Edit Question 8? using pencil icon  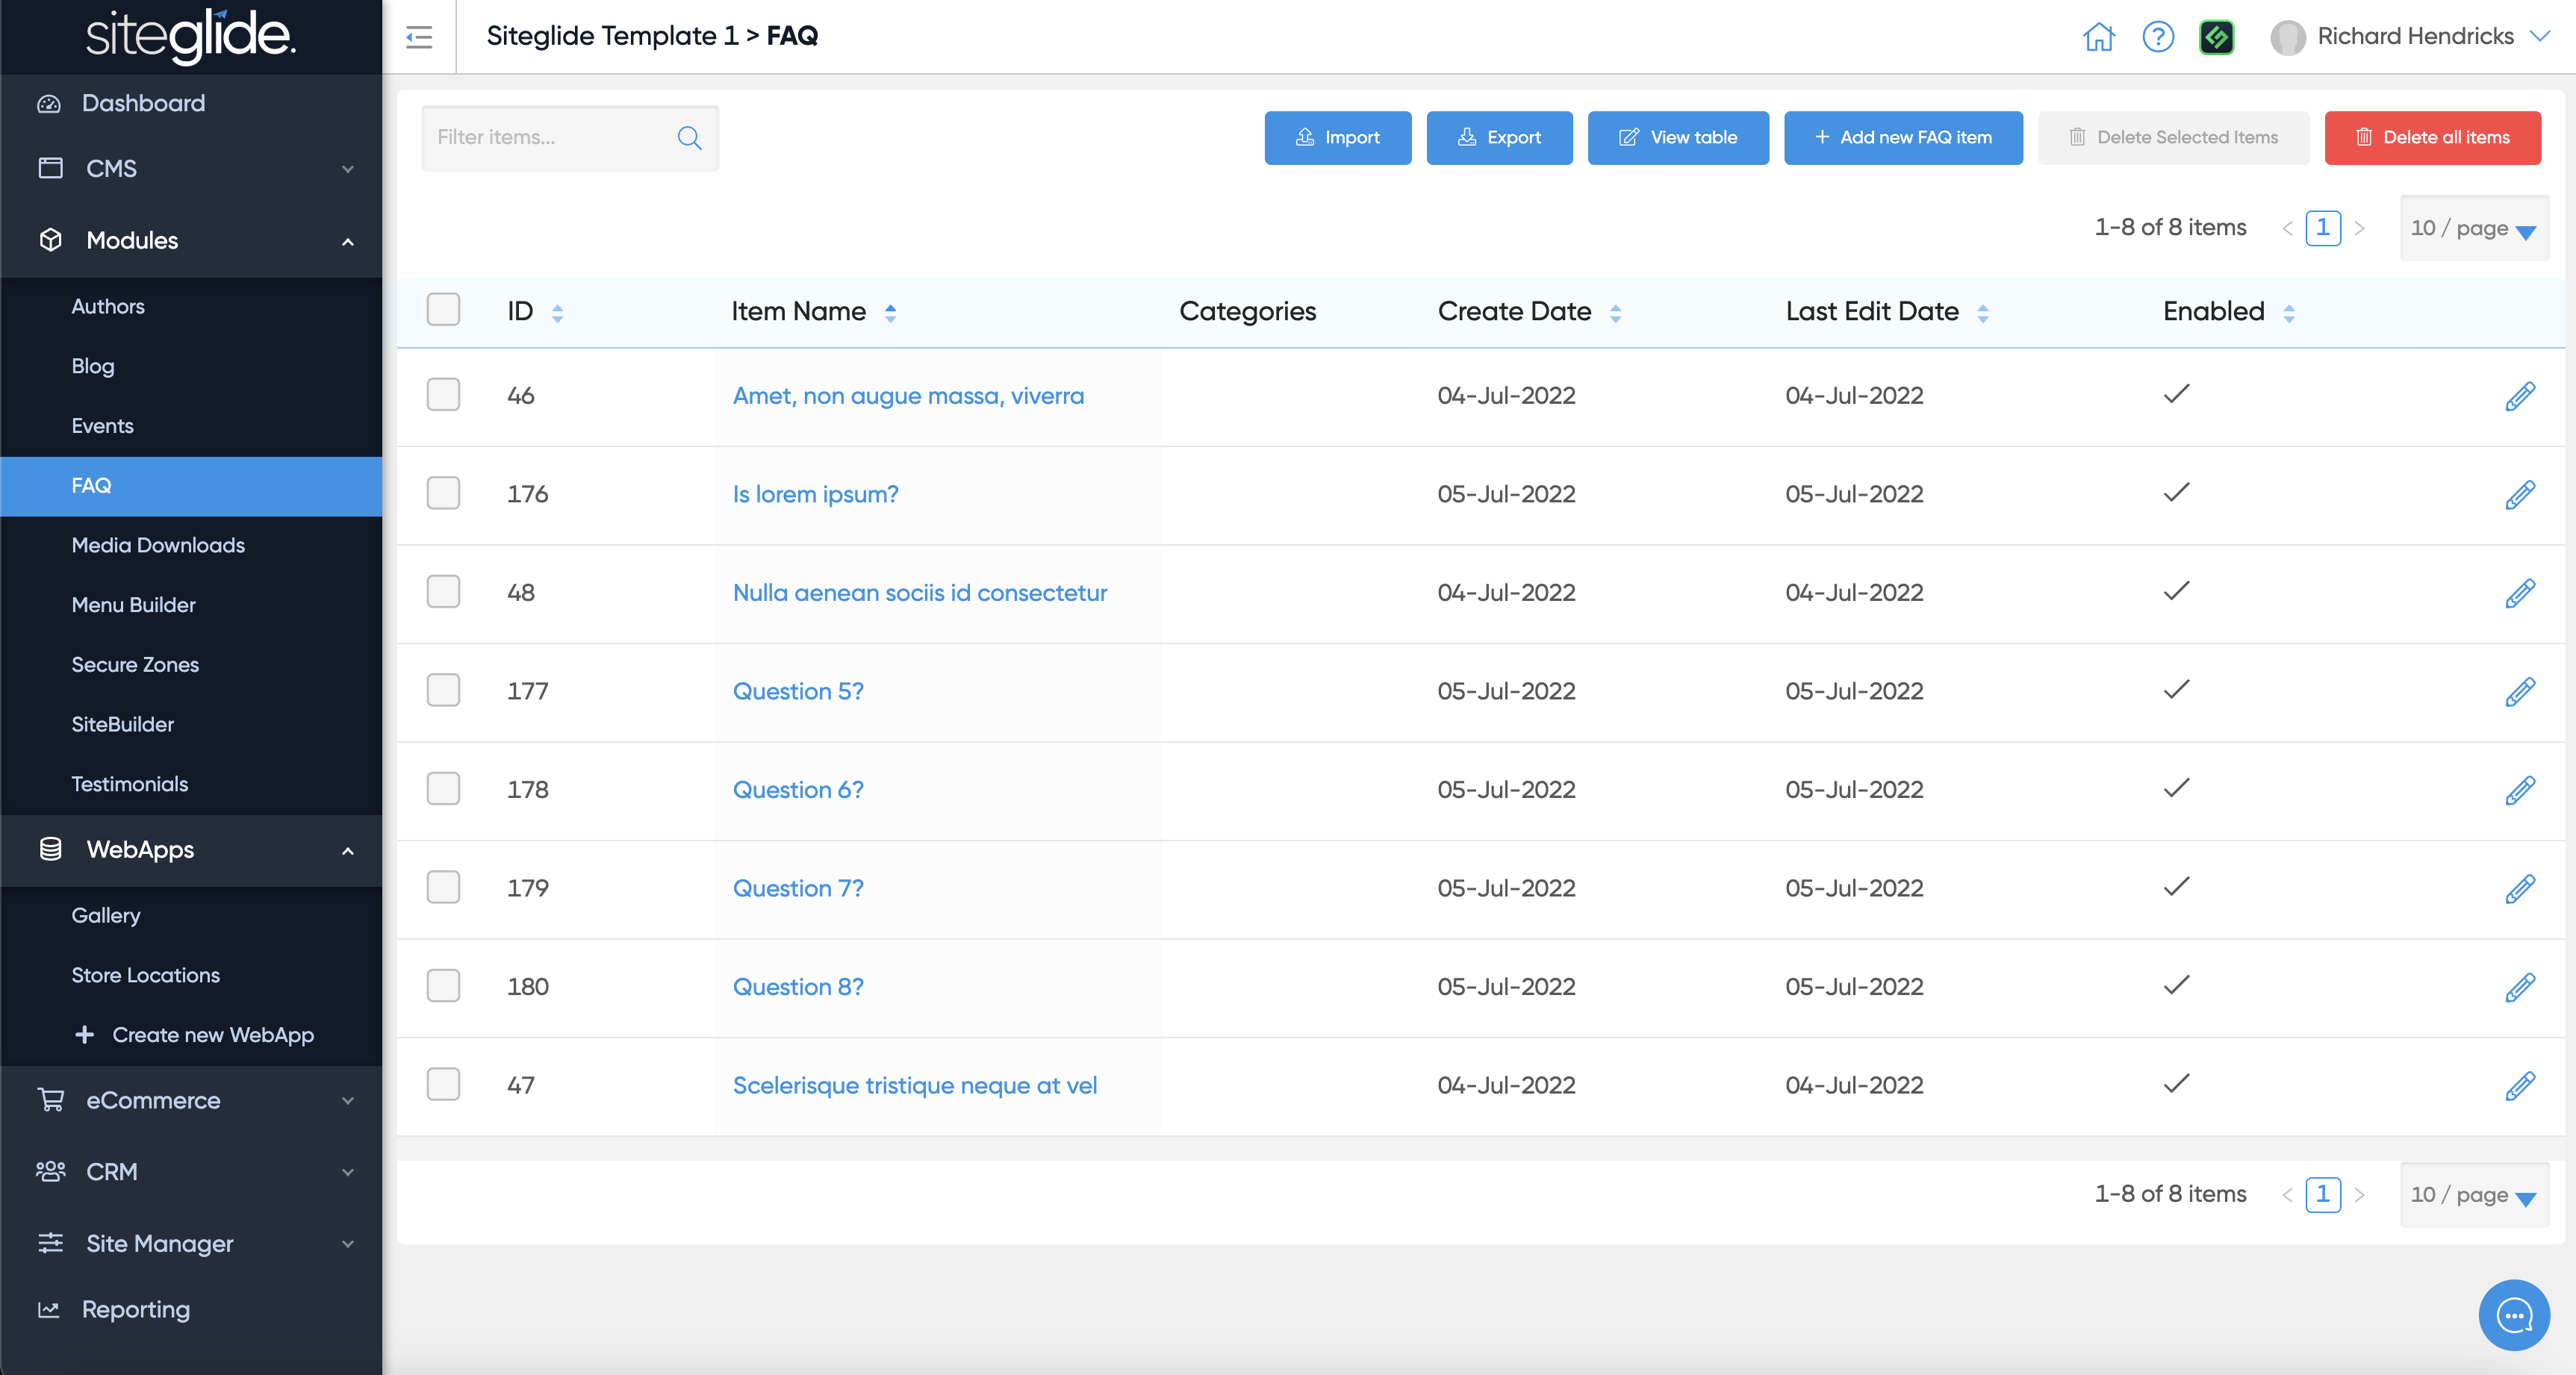point(2519,987)
